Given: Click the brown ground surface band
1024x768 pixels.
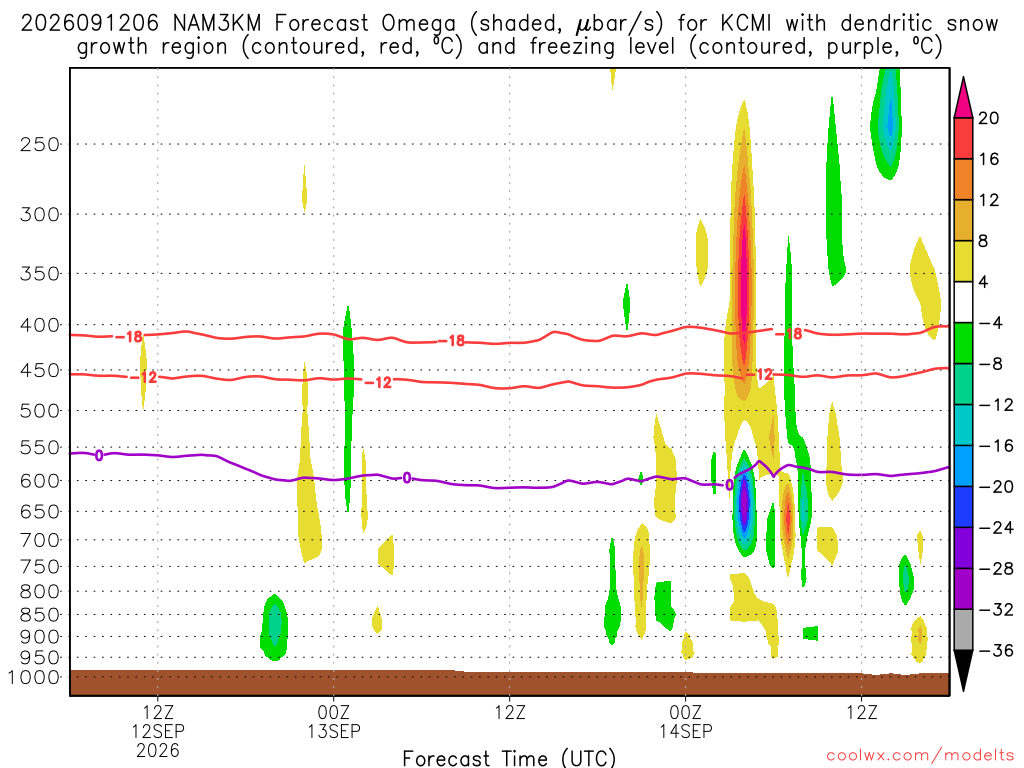Looking at the screenshot, I should coord(509,683).
